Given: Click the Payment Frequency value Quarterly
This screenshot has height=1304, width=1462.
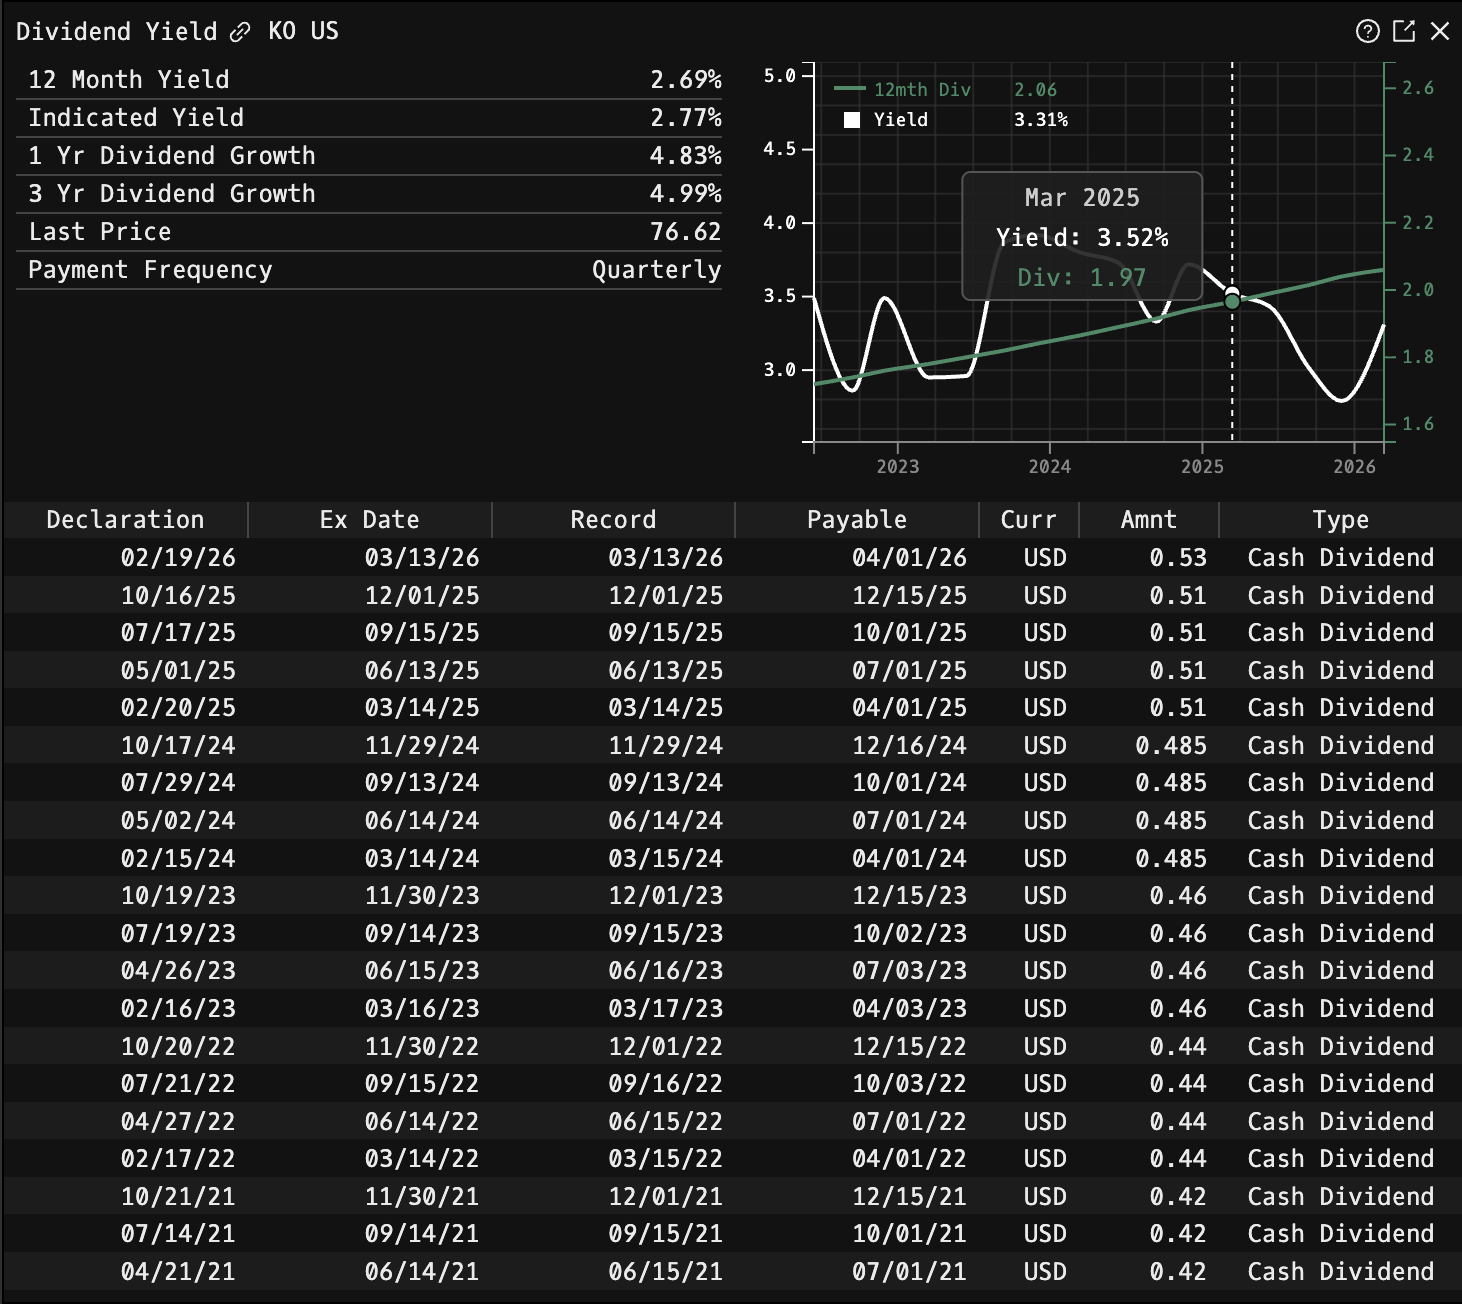Looking at the screenshot, I should pyautogui.click(x=657, y=270).
